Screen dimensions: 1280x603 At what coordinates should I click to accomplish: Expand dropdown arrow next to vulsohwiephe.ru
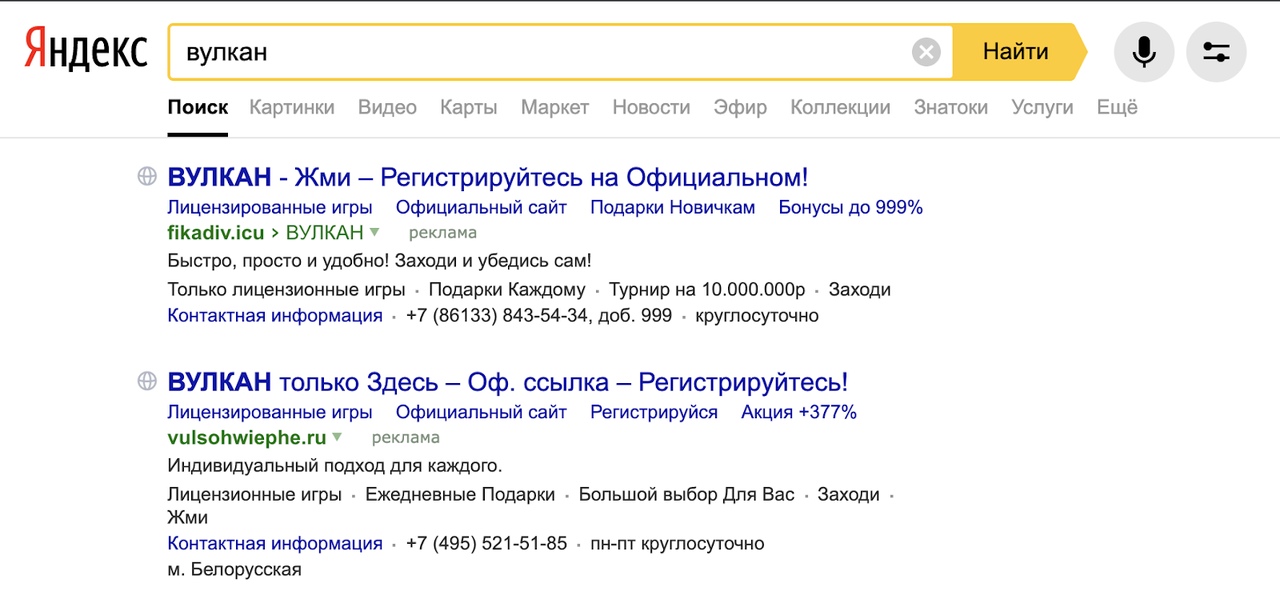[337, 437]
